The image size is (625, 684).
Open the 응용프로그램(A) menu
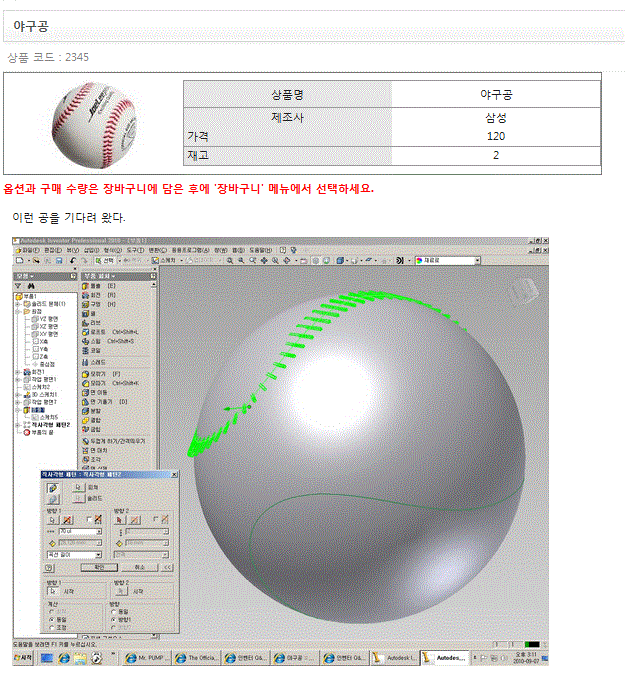tap(190, 250)
